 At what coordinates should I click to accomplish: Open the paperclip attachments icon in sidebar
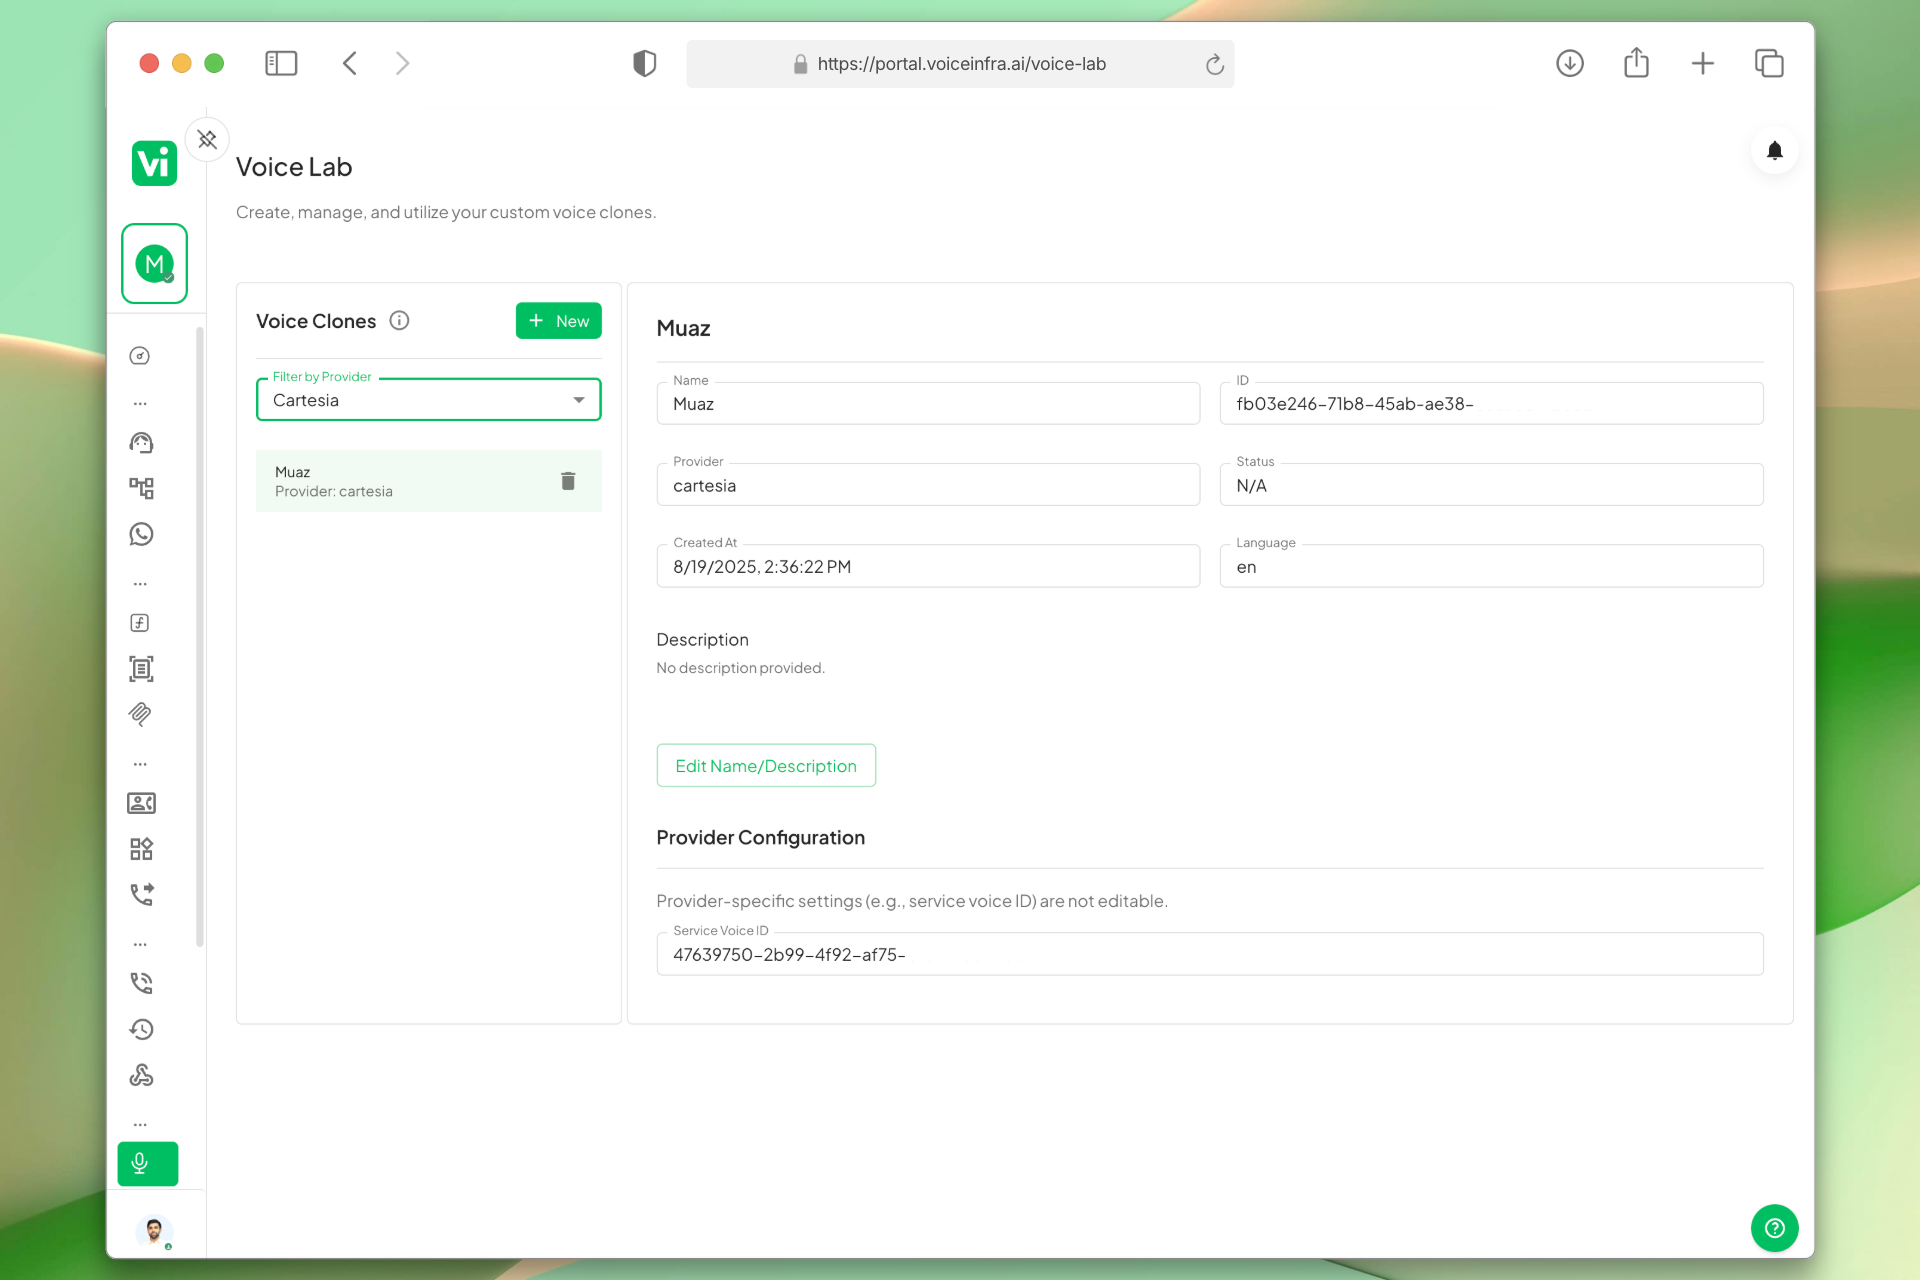coord(141,714)
